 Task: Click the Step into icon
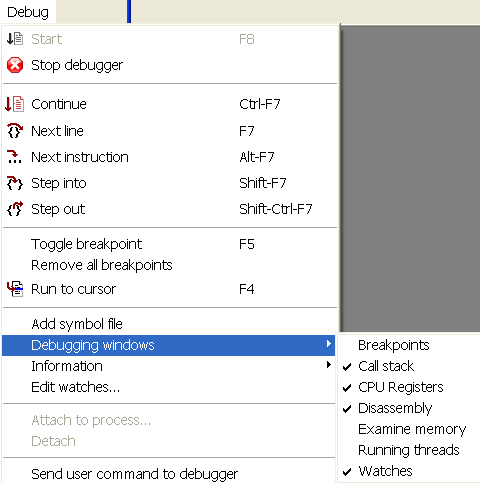15,183
